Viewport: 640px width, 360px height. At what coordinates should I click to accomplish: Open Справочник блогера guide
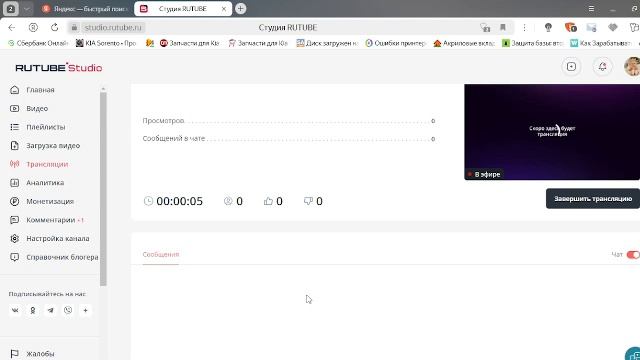(x=62, y=257)
